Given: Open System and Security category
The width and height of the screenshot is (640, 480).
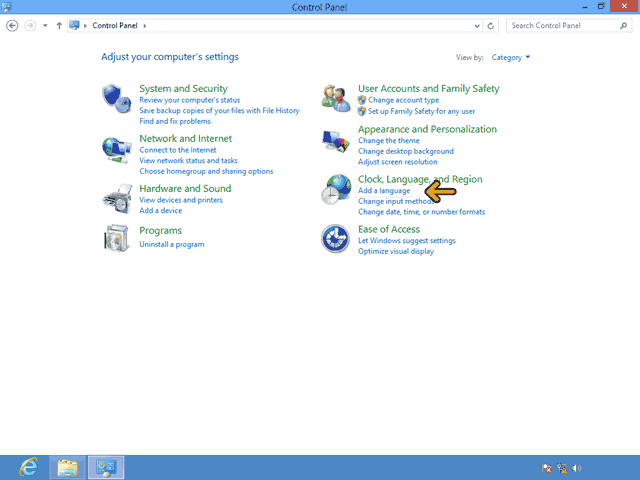Looking at the screenshot, I should tap(183, 89).
